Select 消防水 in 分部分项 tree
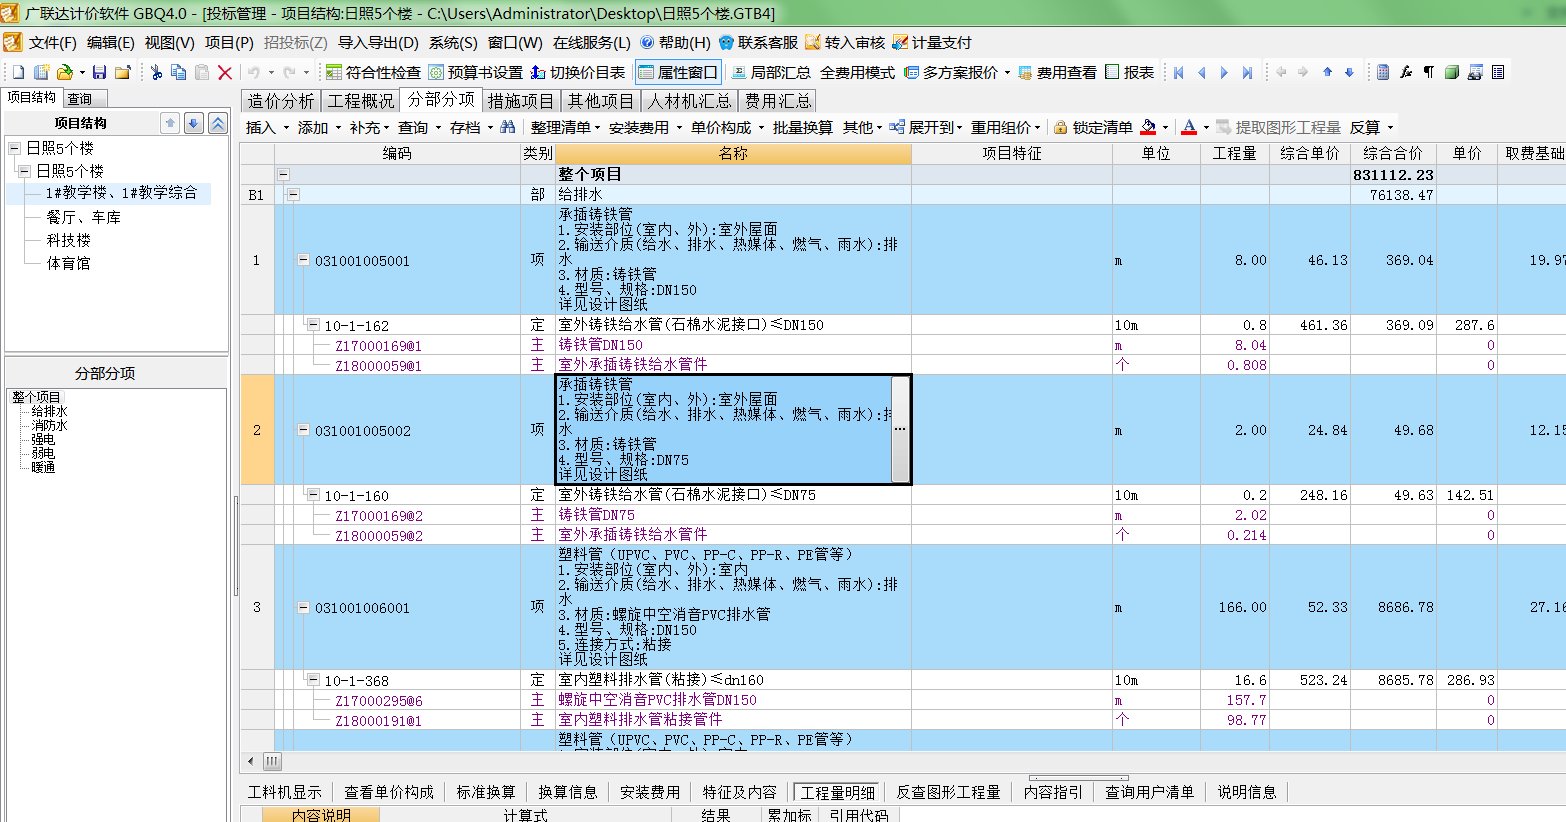Viewport: 1566px width, 822px height. click(x=49, y=425)
